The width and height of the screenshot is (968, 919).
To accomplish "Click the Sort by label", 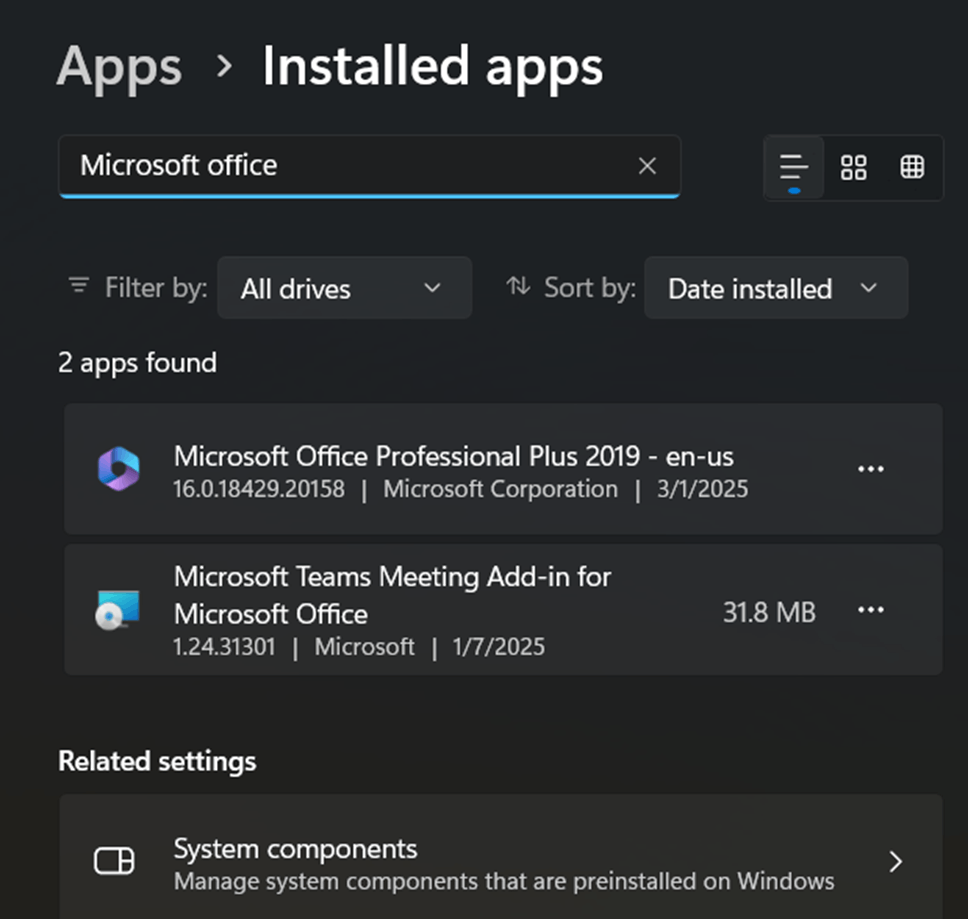I will point(590,288).
